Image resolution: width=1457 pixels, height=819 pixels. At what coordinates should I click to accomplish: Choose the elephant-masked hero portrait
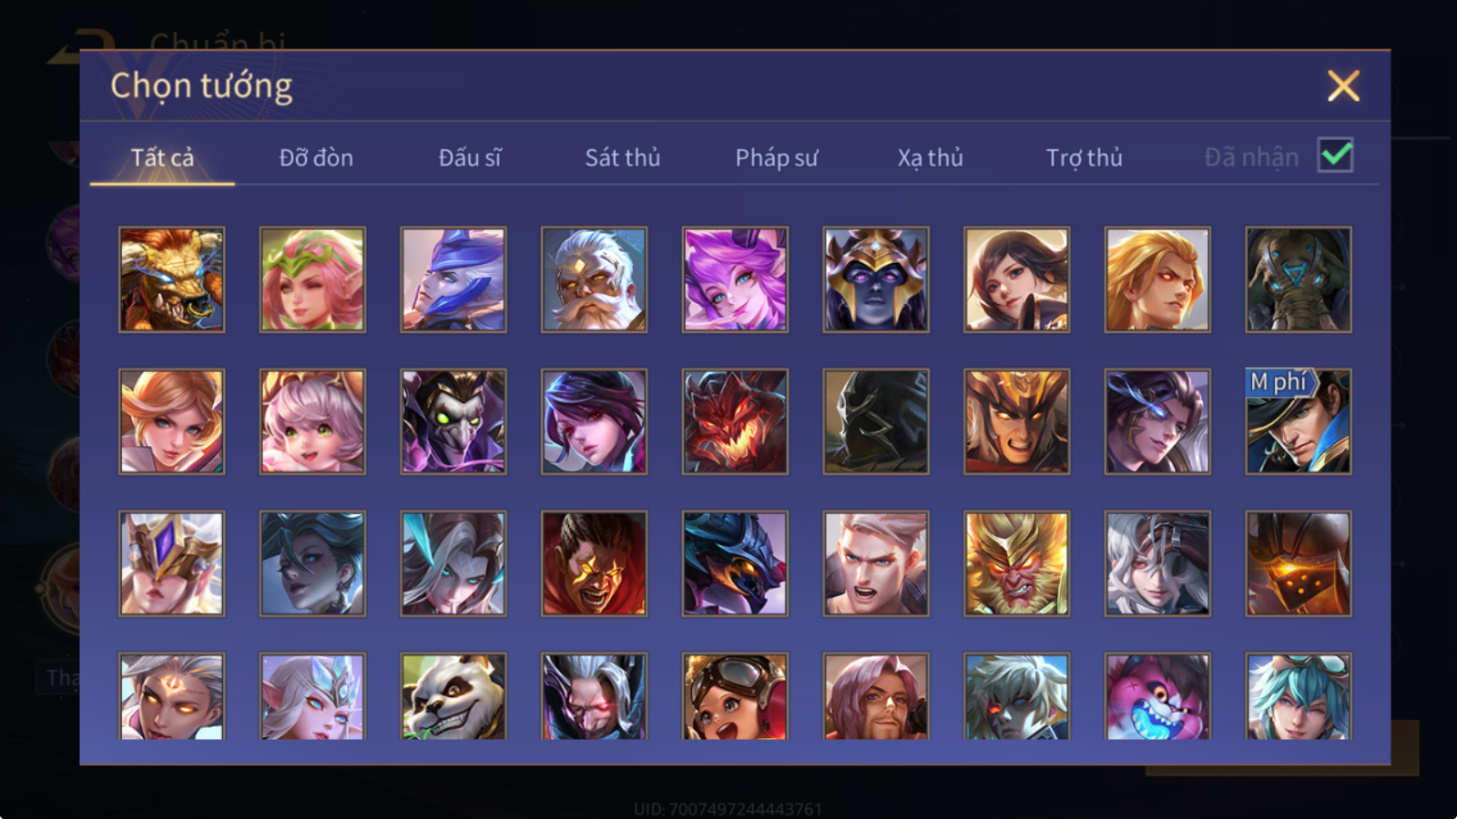[x=1298, y=279]
